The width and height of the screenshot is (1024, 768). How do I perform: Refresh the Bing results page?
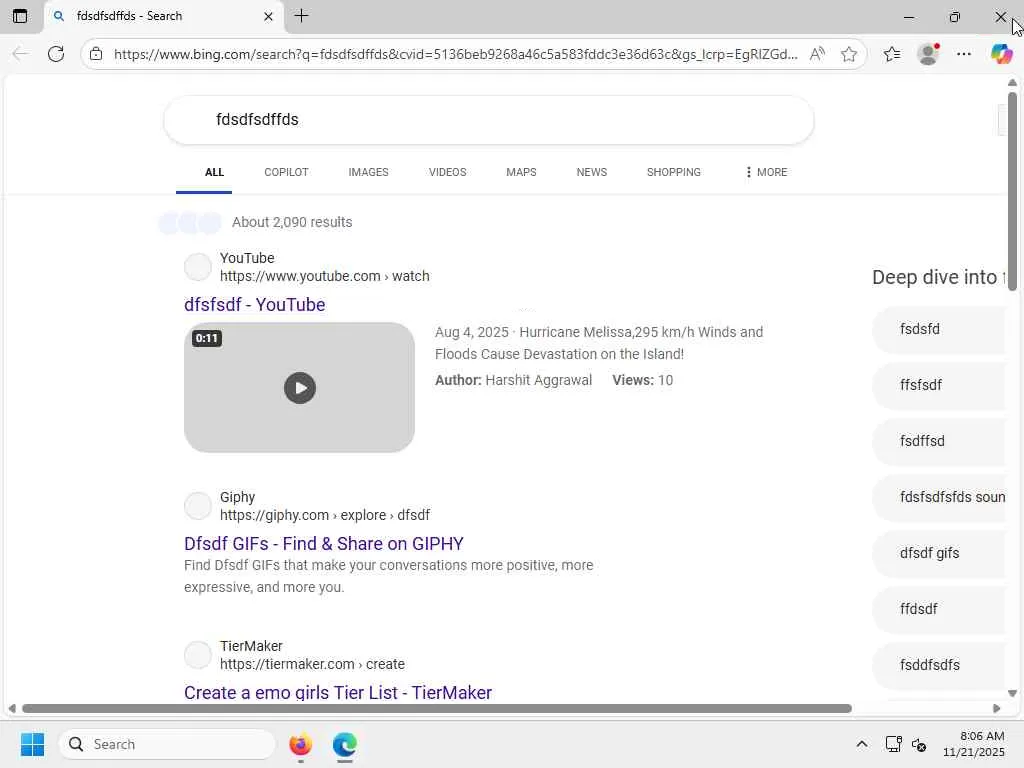click(56, 54)
